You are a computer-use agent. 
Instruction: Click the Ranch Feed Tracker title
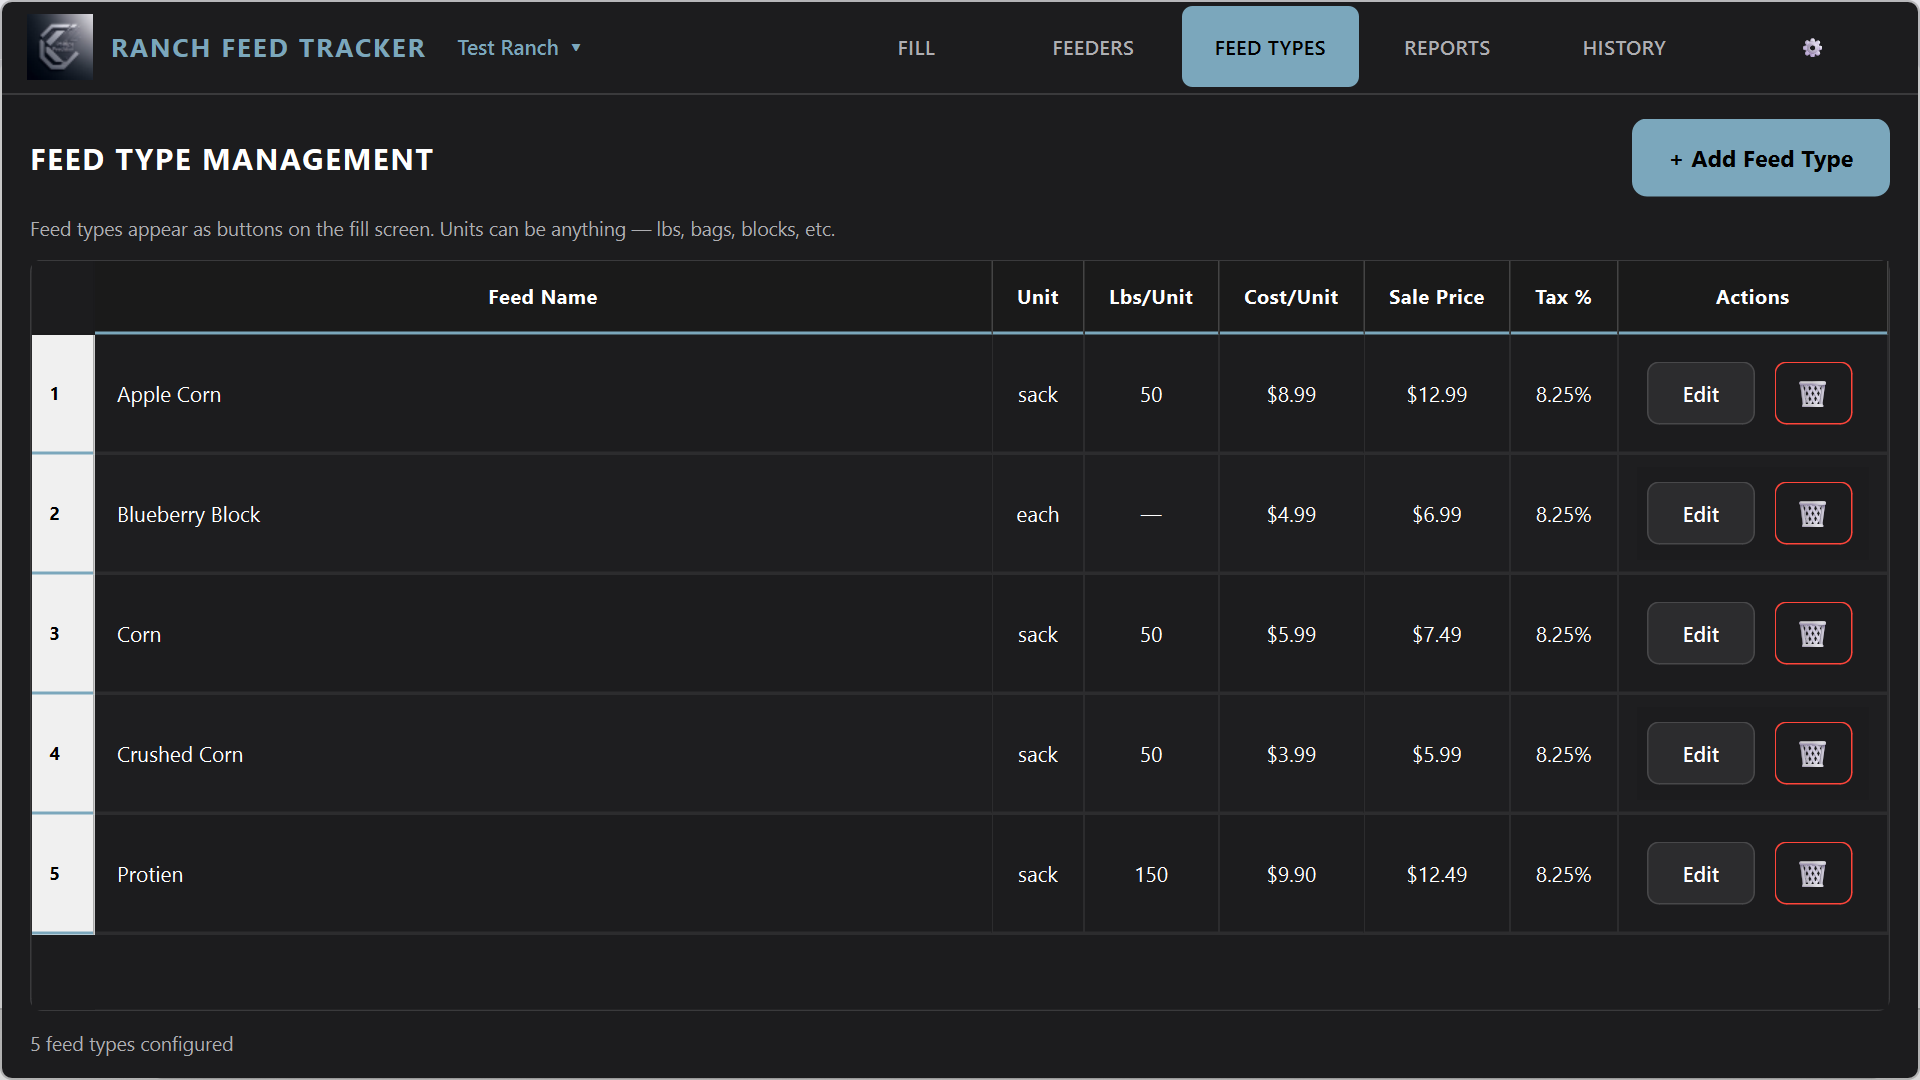click(x=268, y=48)
